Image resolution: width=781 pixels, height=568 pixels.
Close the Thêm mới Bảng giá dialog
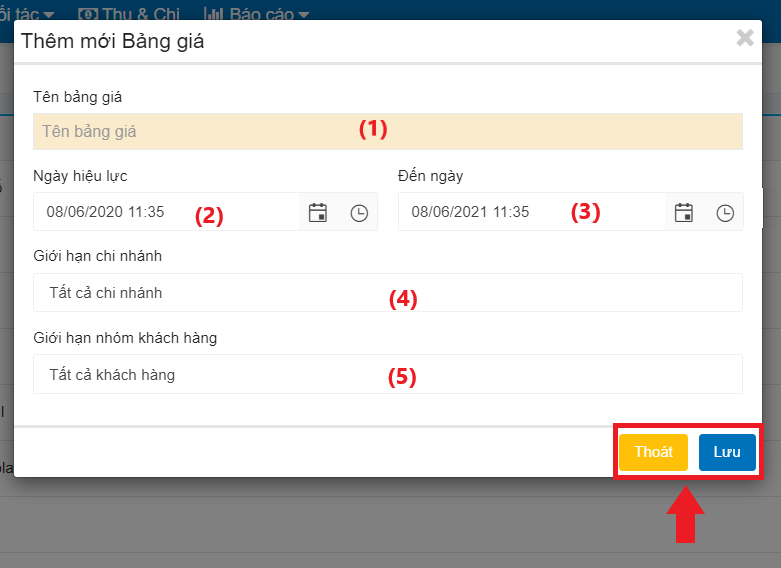(x=745, y=38)
